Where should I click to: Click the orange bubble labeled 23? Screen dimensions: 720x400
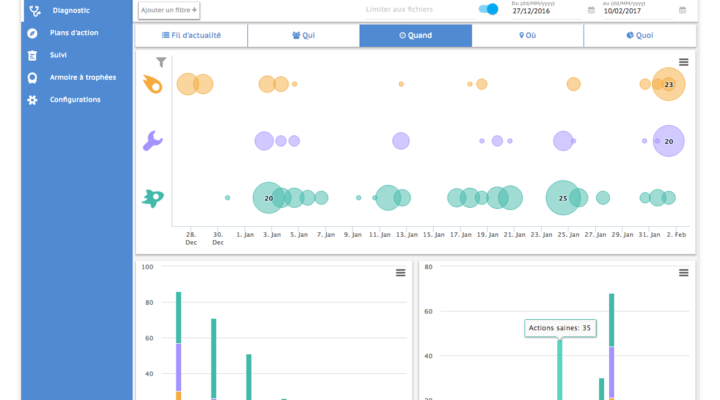pyautogui.click(x=668, y=85)
